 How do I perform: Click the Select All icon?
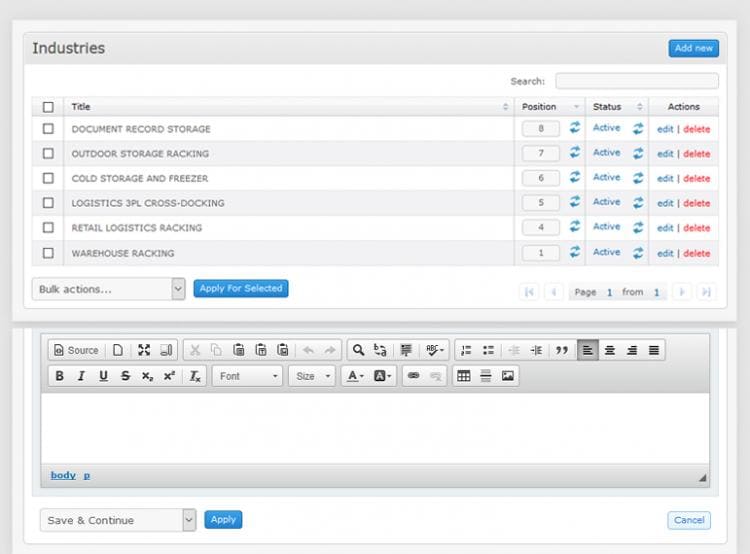pyautogui.click(x=406, y=350)
